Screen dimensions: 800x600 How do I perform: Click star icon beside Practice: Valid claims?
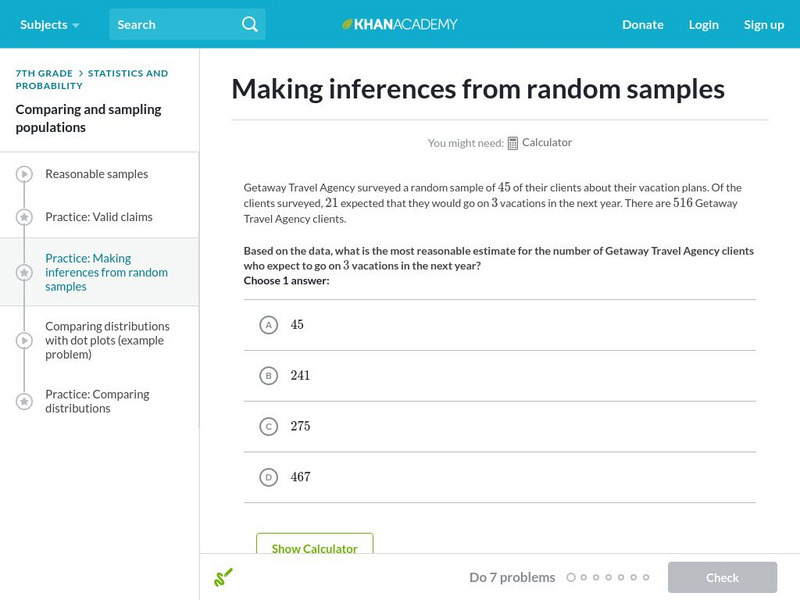[24, 217]
